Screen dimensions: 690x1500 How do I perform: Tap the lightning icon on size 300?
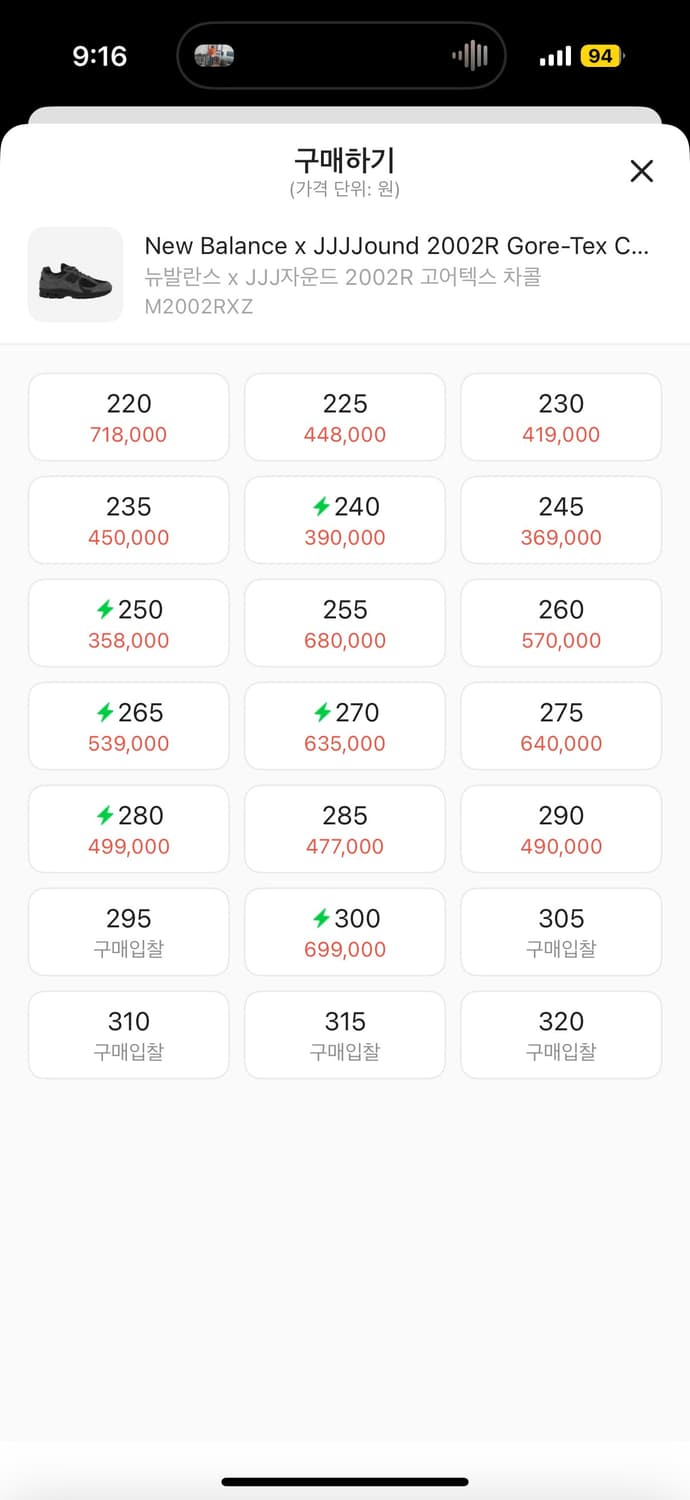point(321,919)
